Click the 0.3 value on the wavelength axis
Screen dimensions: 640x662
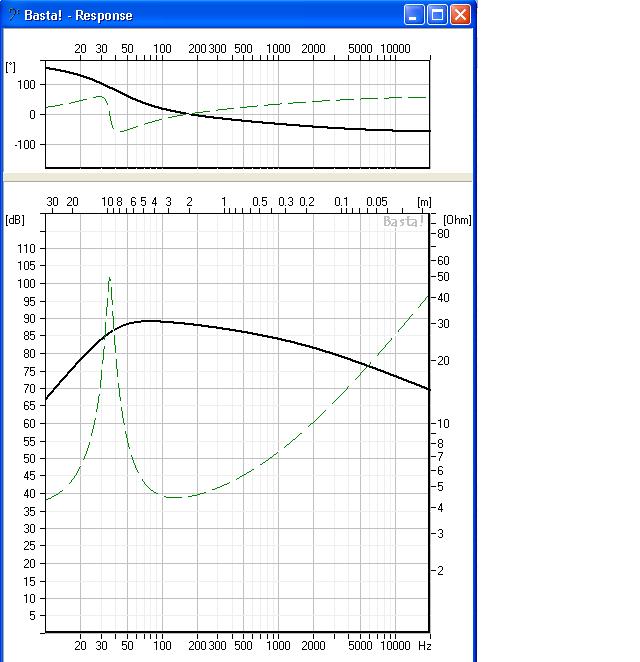pos(286,202)
